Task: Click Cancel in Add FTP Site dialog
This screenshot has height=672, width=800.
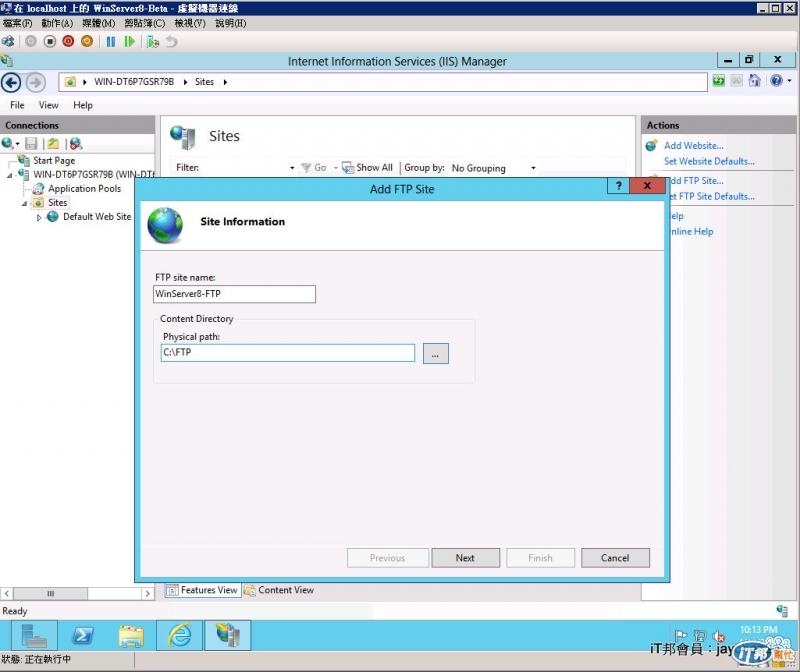Action: (615, 558)
